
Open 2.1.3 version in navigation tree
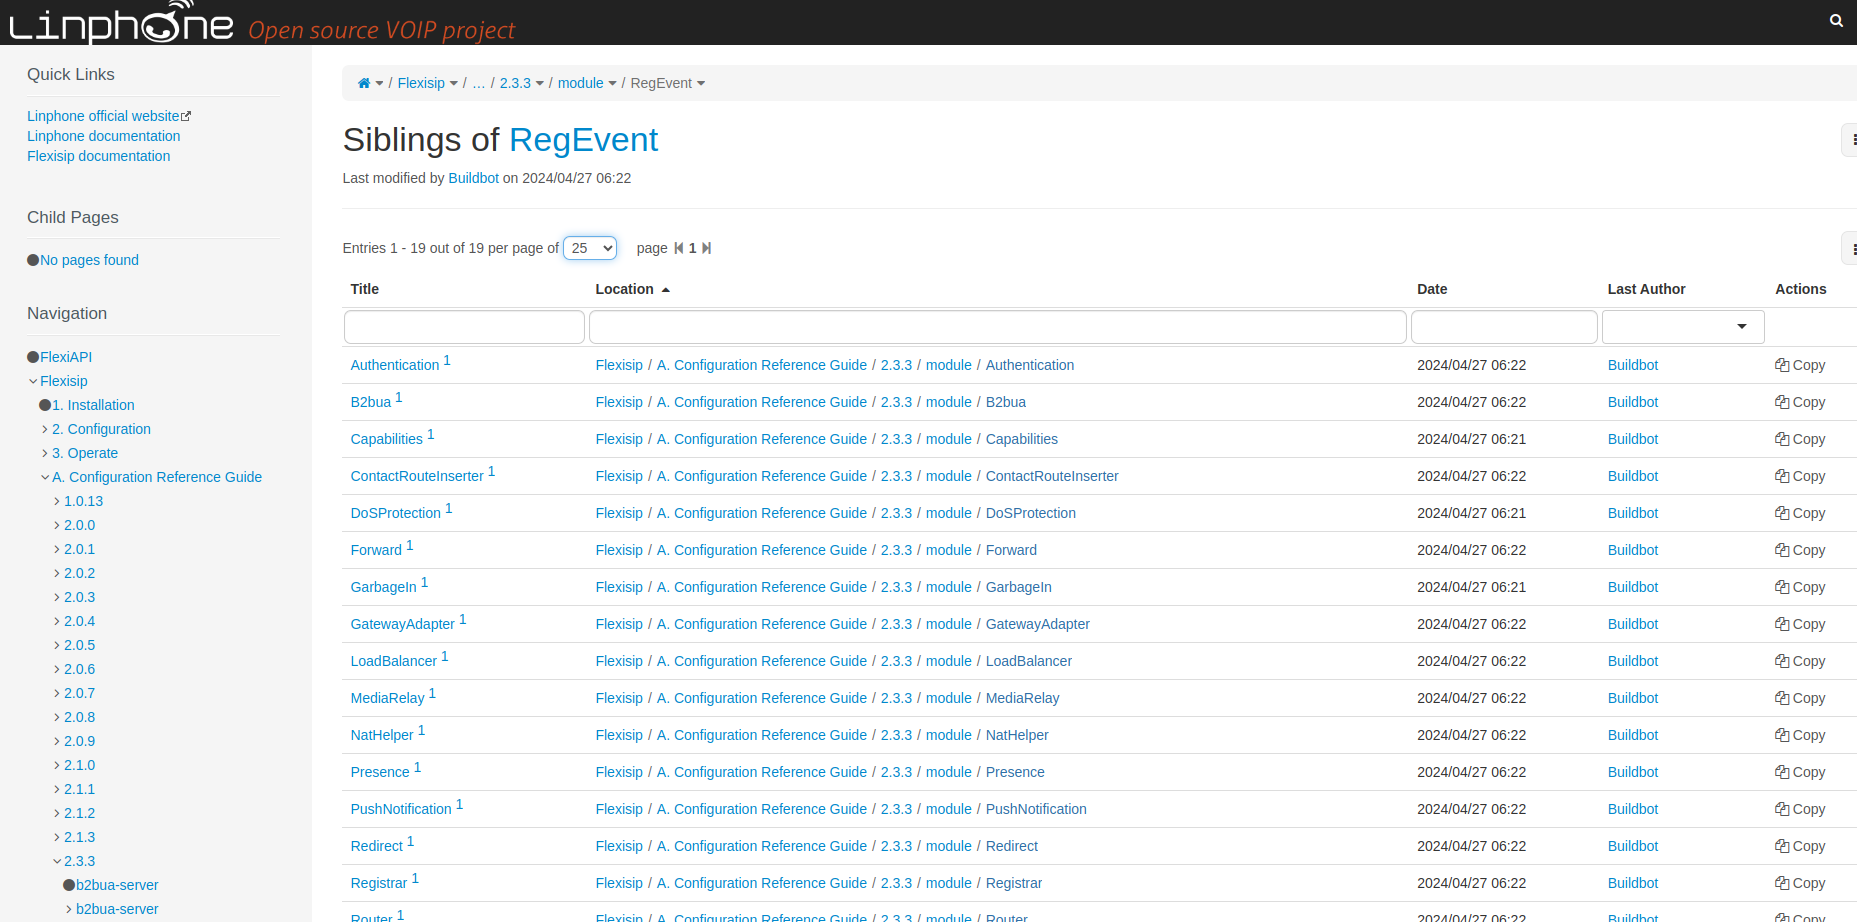click(80, 837)
